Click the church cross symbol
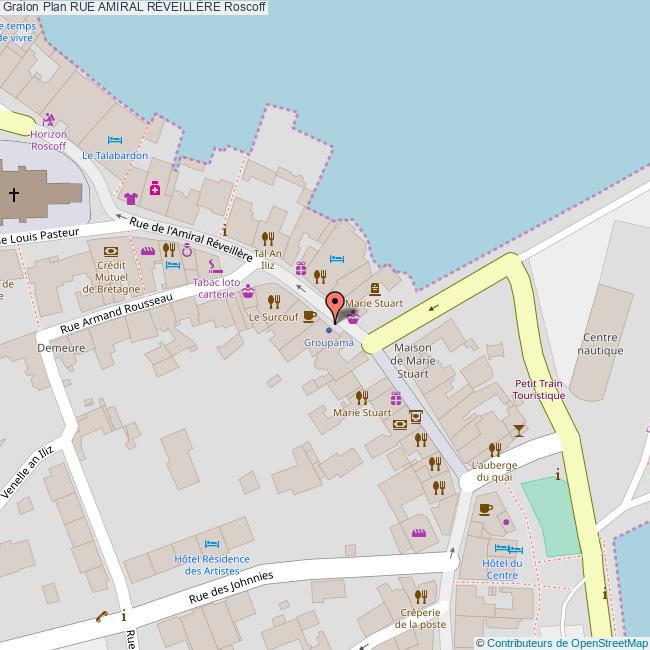Image resolution: width=650 pixels, height=650 pixels. pos(15,195)
